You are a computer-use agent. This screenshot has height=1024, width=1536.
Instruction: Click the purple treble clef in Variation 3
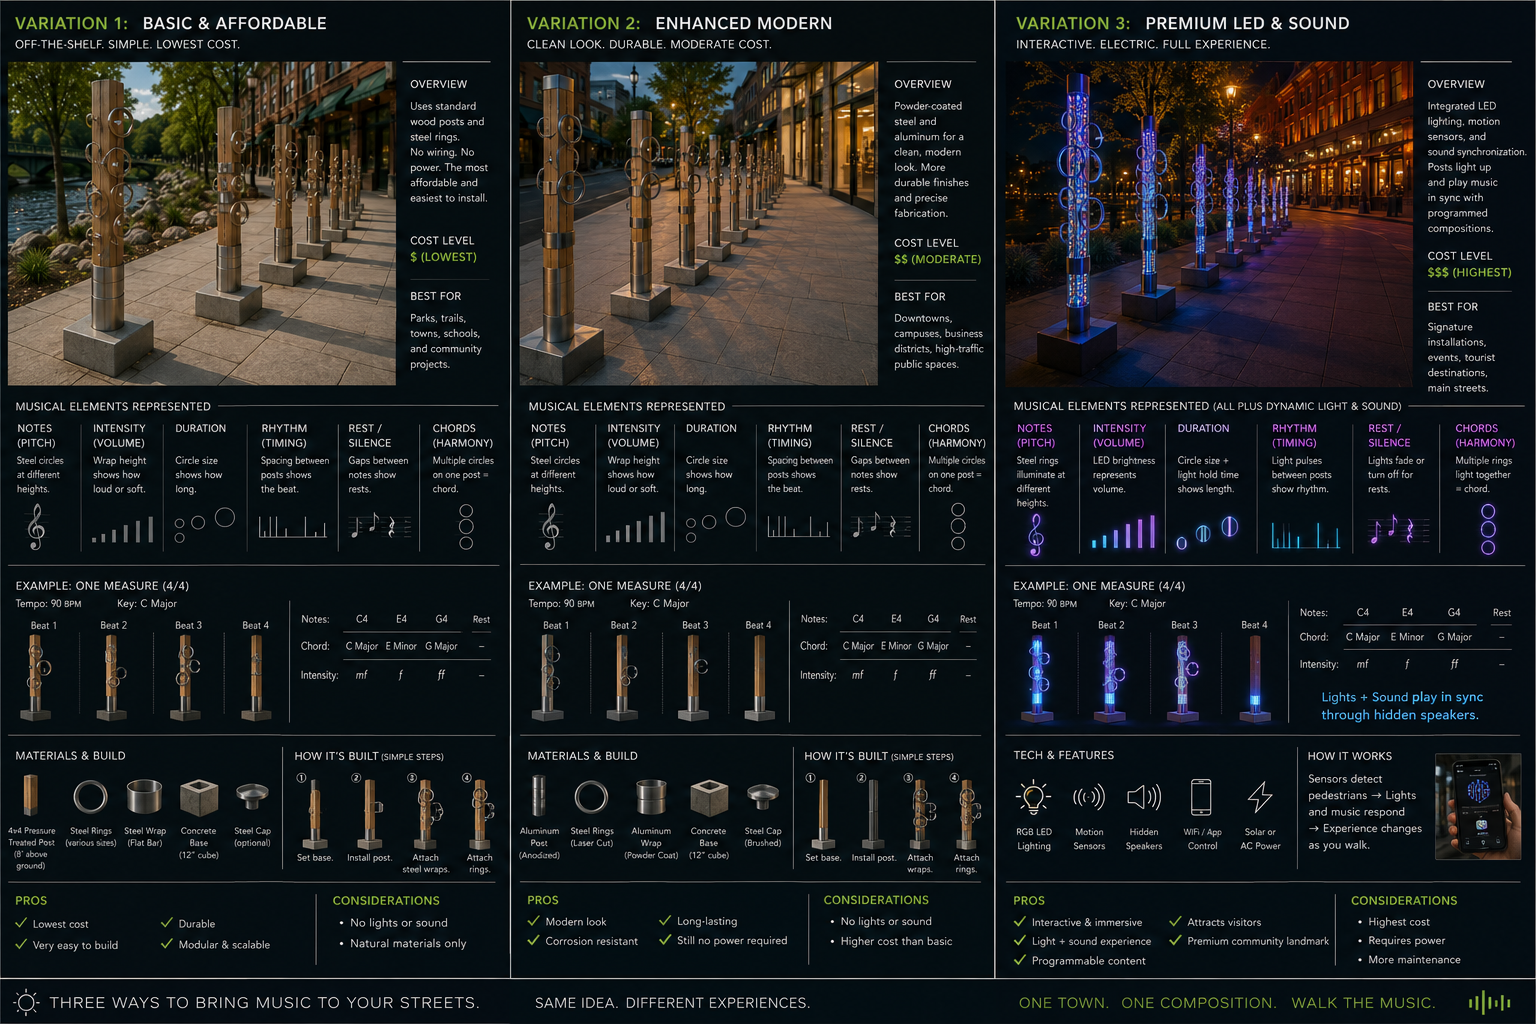[1036, 533]
